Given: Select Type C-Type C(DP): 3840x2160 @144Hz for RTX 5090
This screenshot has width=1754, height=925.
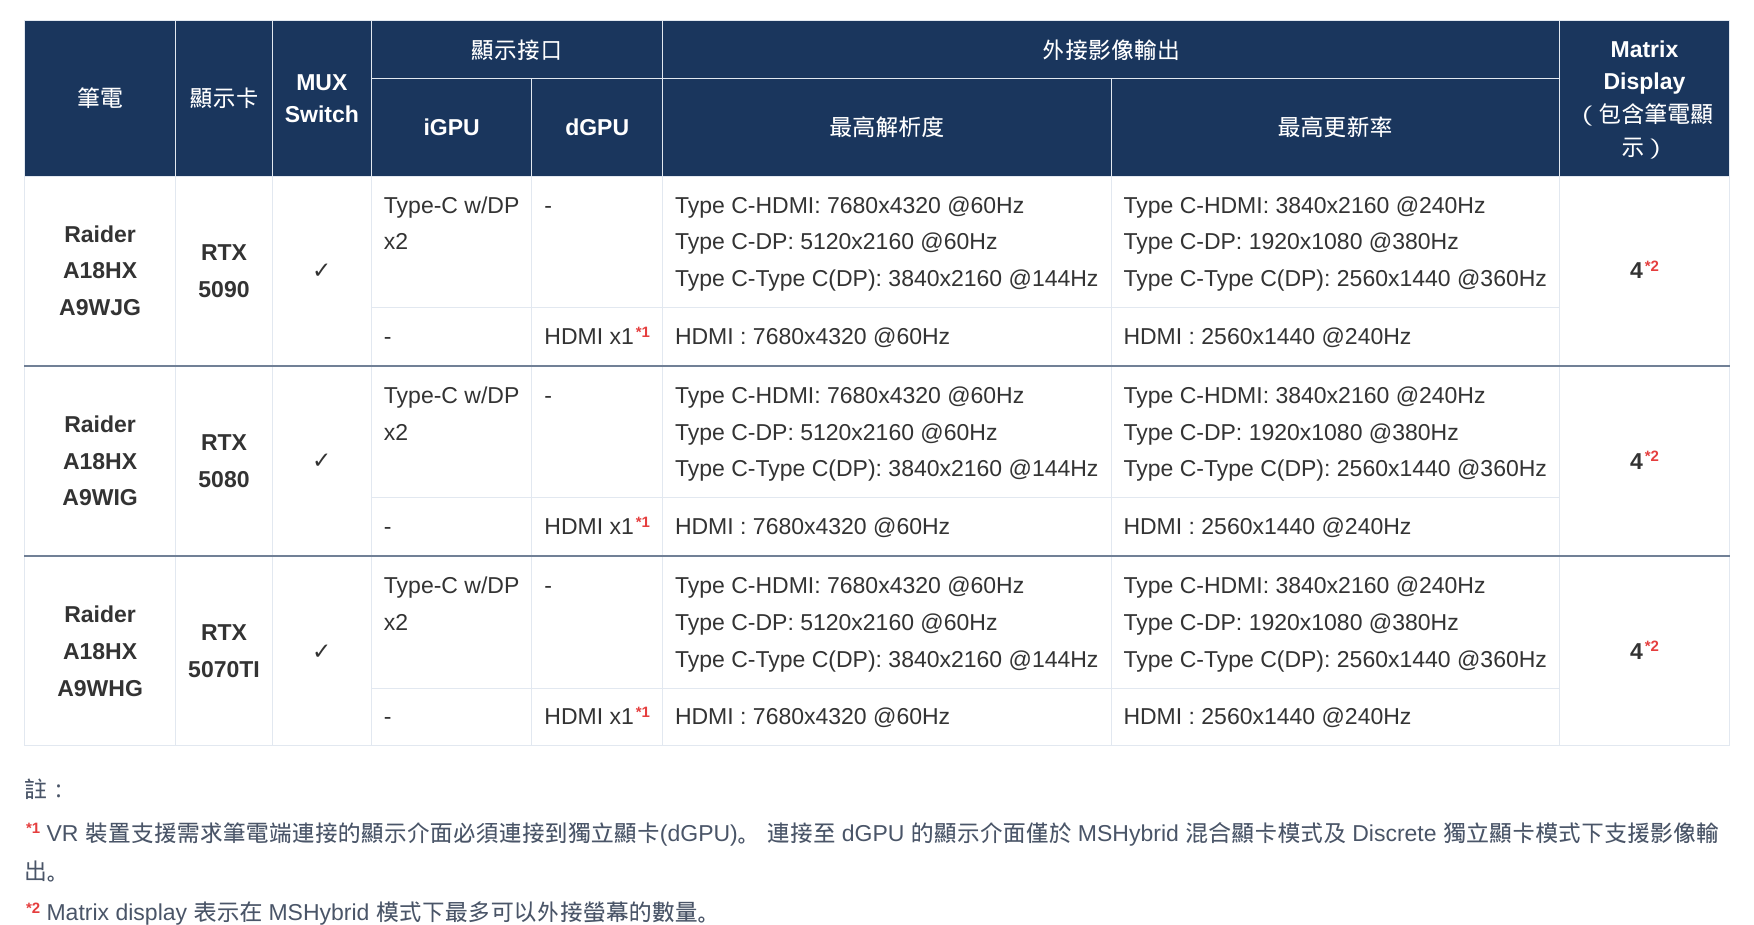Looking at the screenshot, I should [x=886, y=278].
